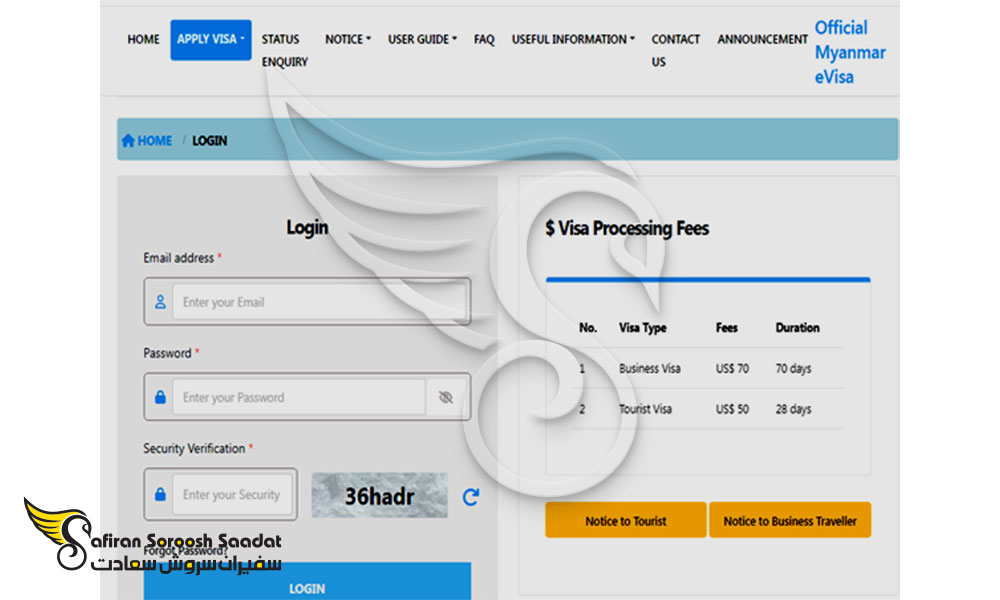This screenshot has width=1000, height=600.
Task: View the 36hadr captcha image
Action: (380, 496)
